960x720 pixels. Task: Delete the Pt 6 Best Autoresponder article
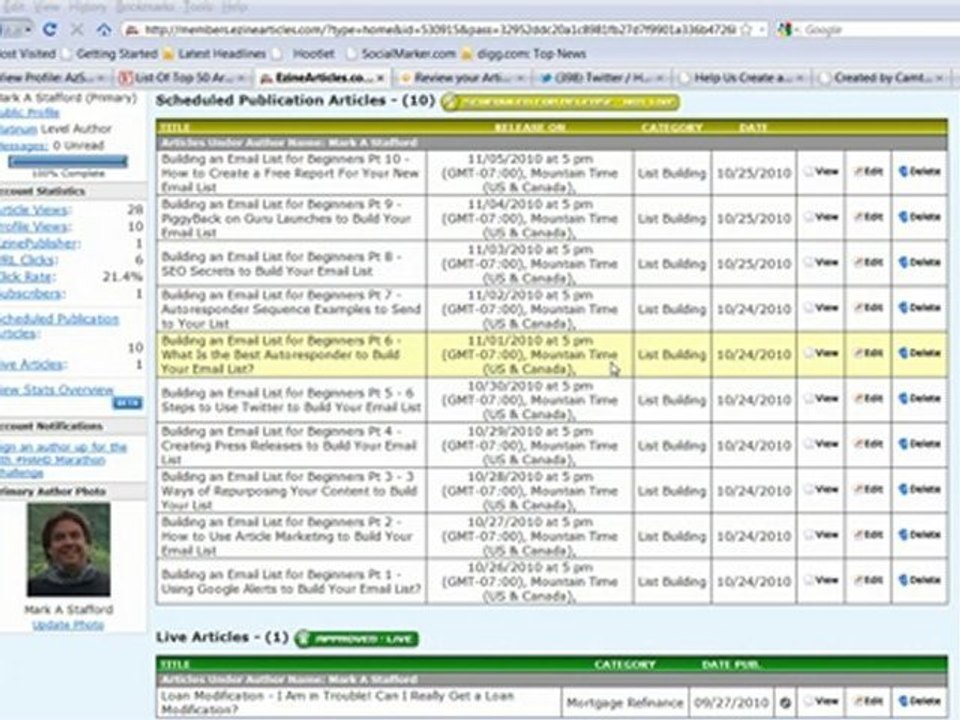click(x=920, y=353)
